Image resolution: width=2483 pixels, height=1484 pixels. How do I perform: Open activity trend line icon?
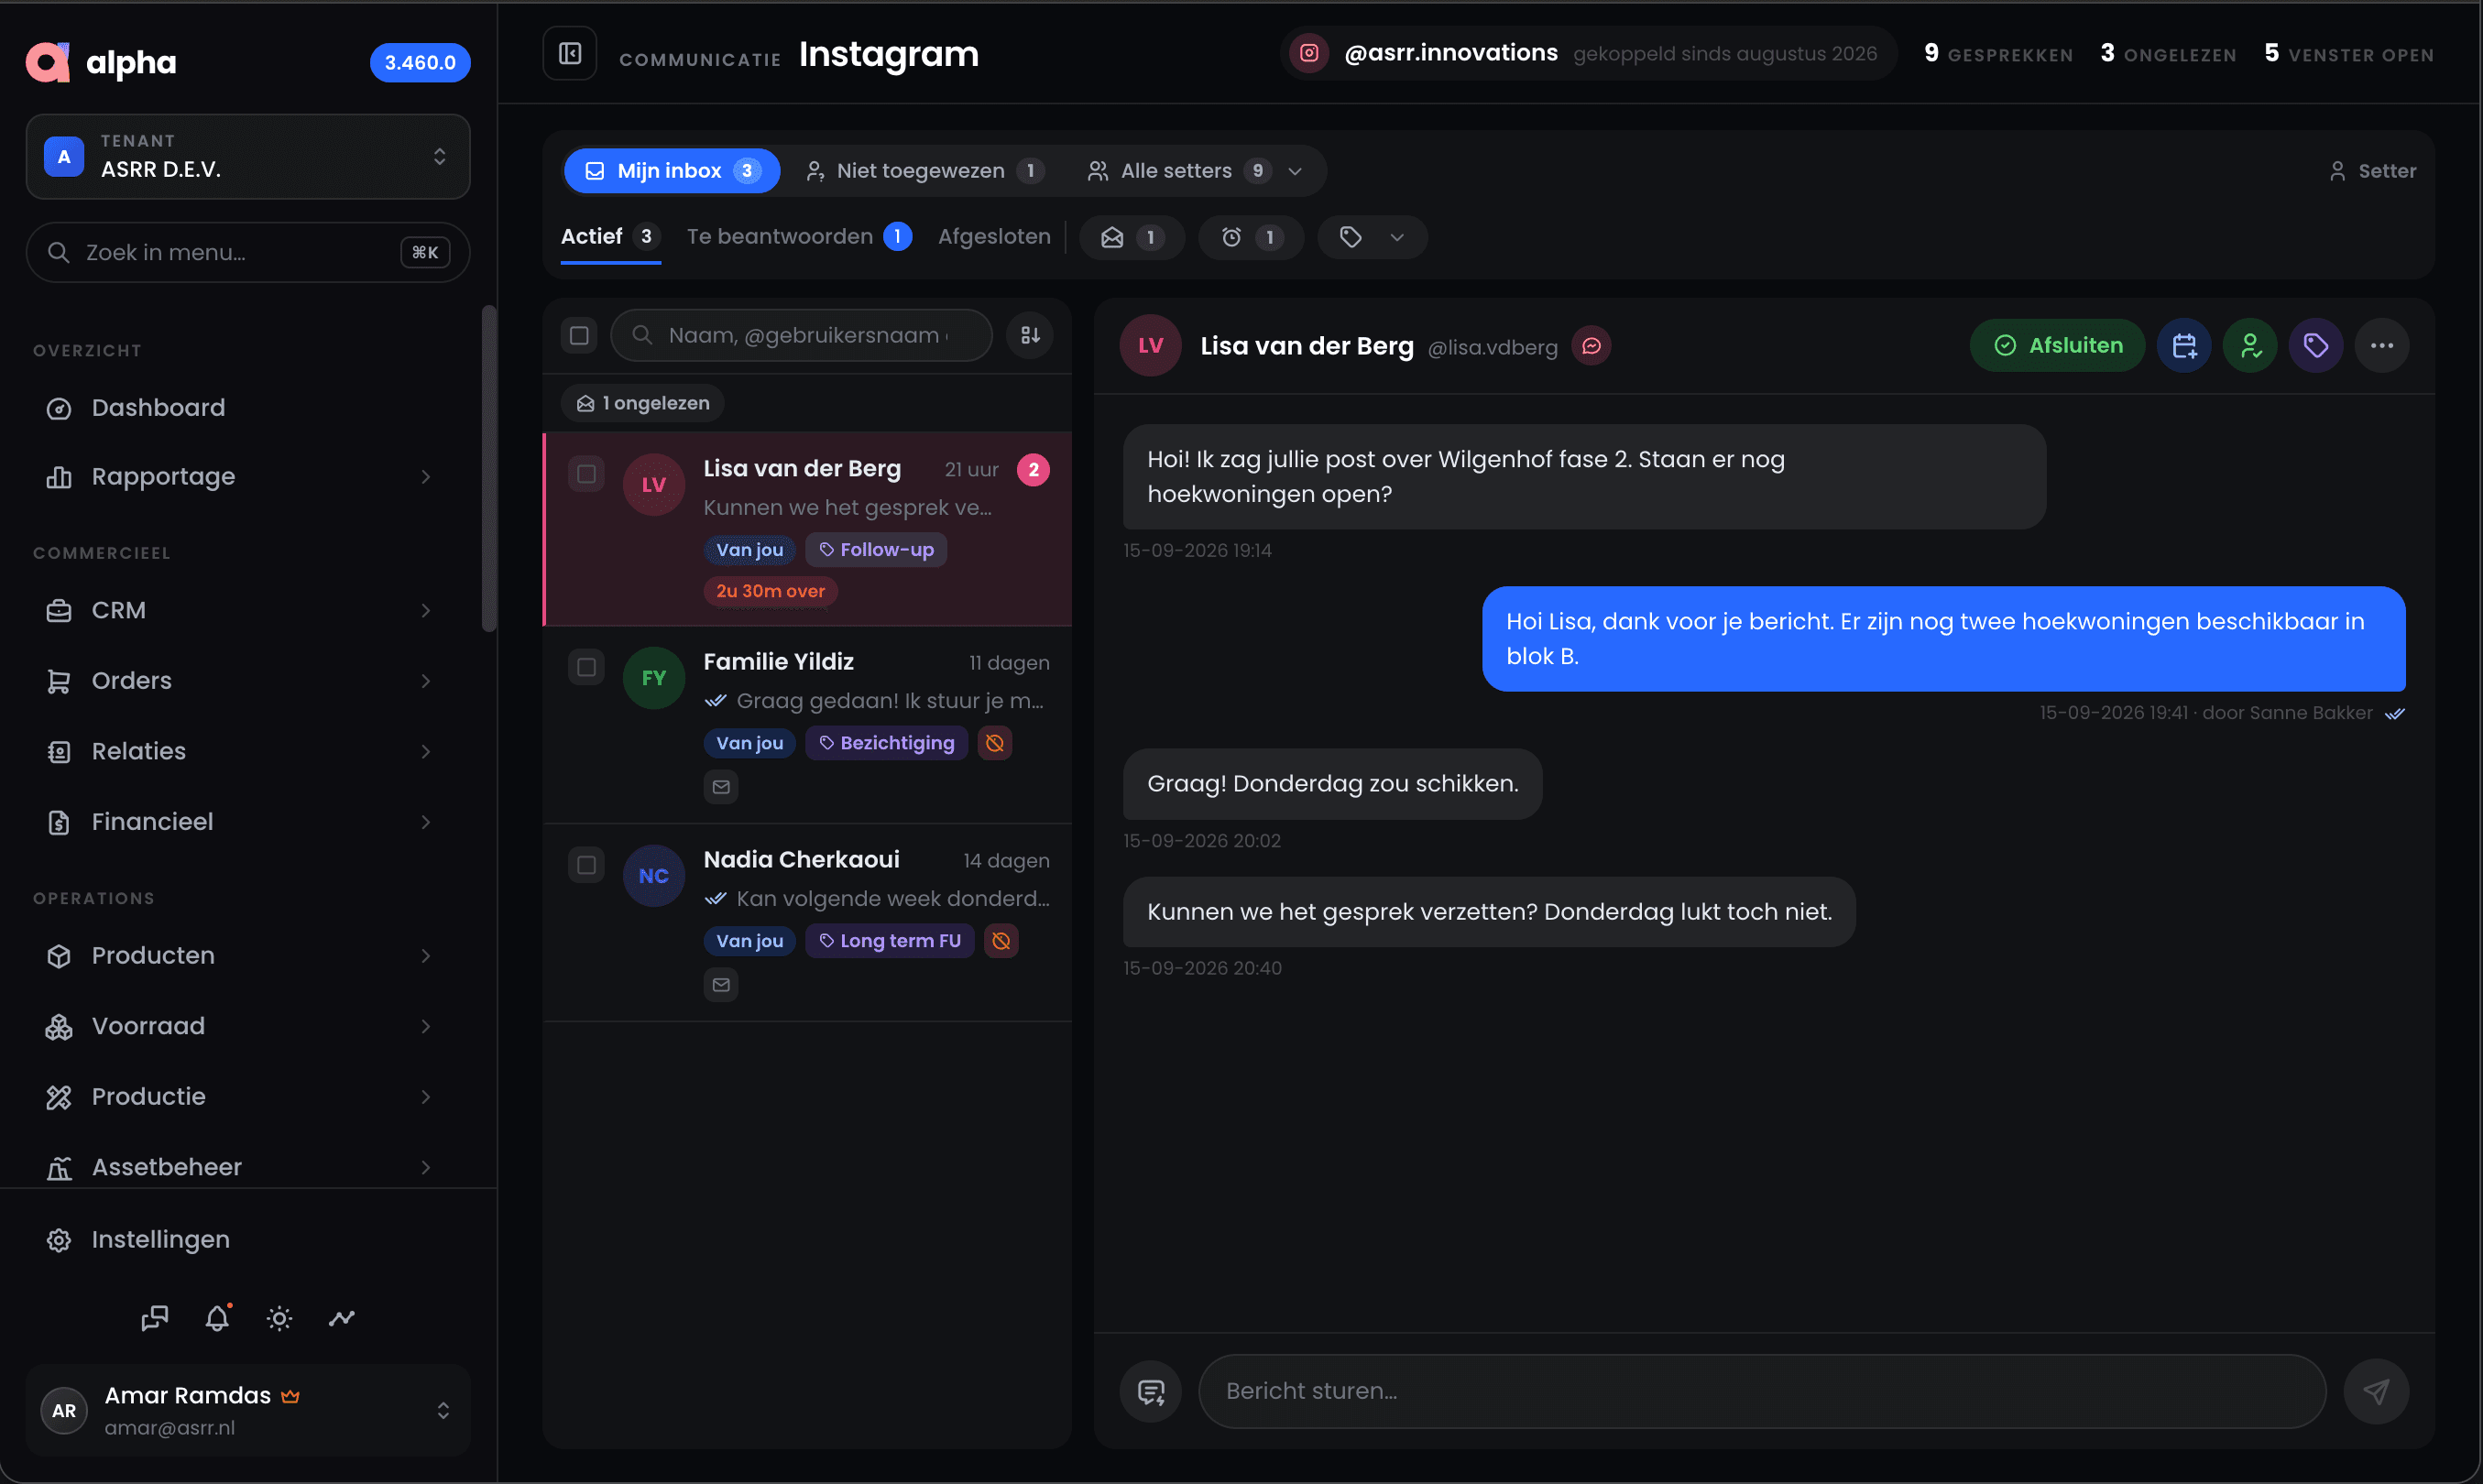click(342, 1318)
